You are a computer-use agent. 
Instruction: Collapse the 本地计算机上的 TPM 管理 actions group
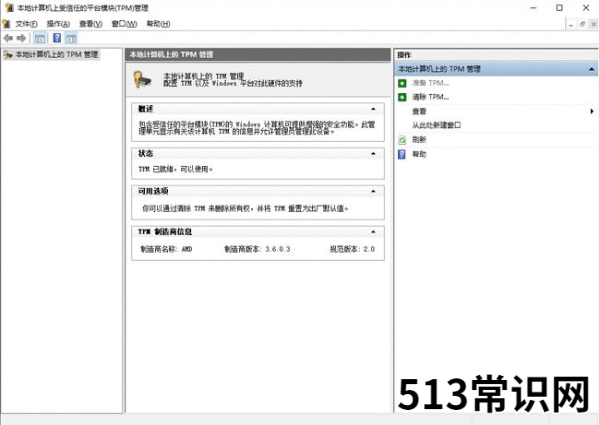click(x=591, y=69)
